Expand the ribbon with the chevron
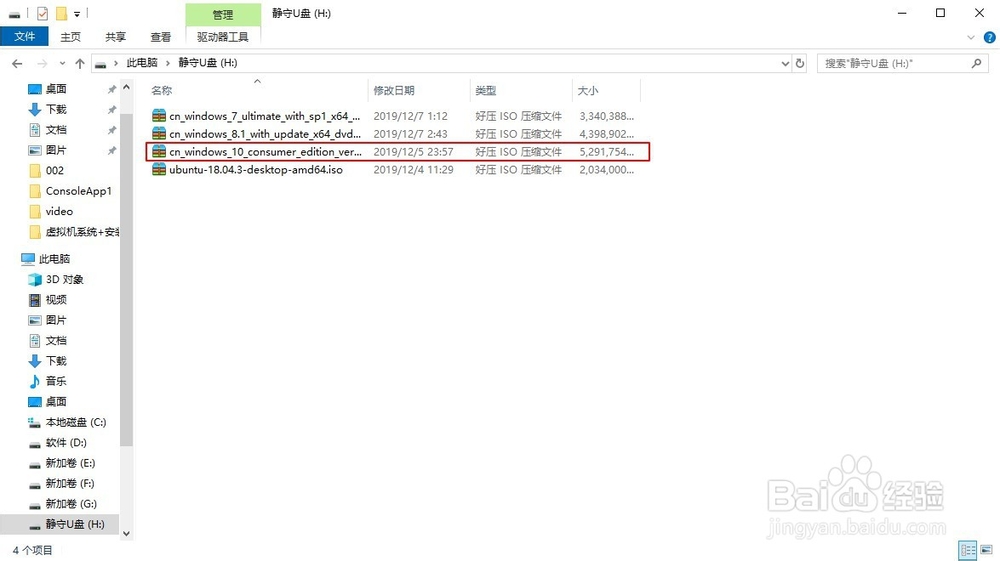The height and width of the screenshot is (561, 1000). point(971,38)
